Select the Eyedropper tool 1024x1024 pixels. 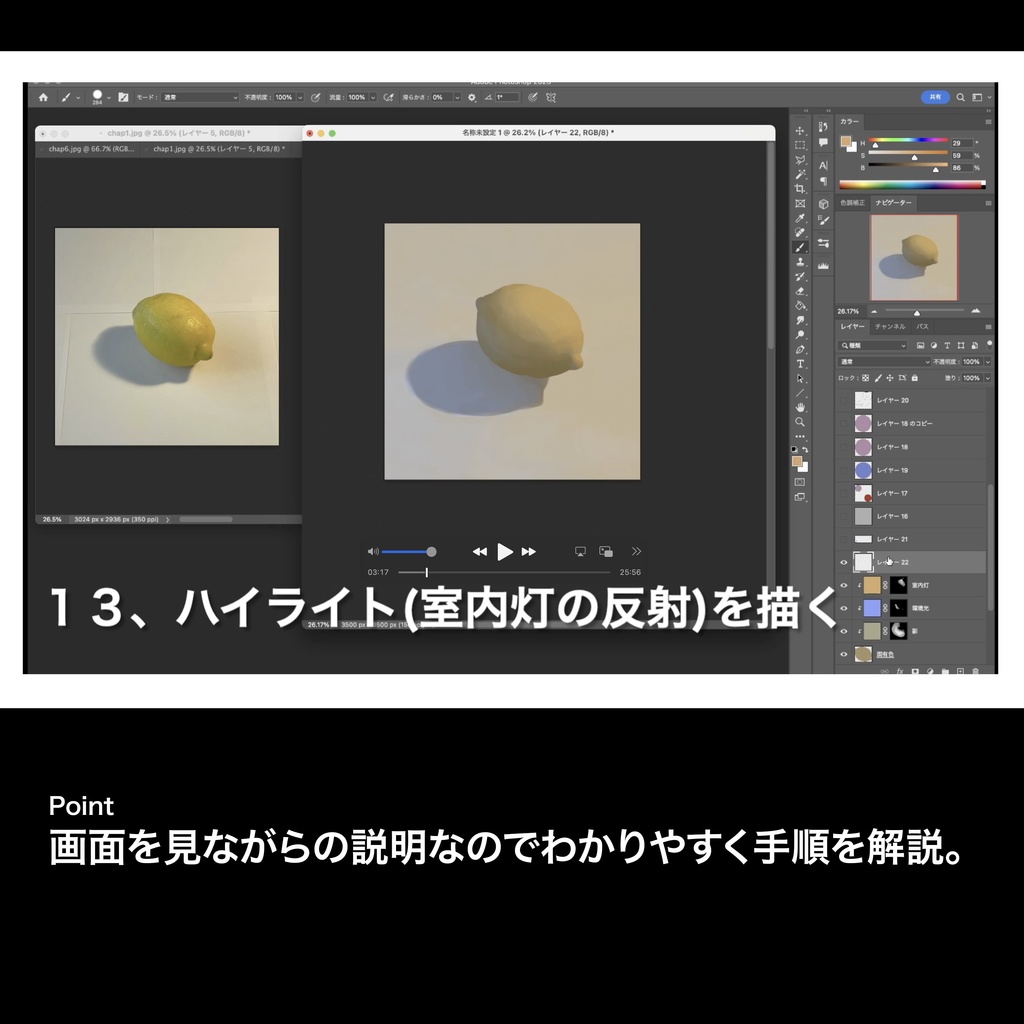[x=801, y=218]
